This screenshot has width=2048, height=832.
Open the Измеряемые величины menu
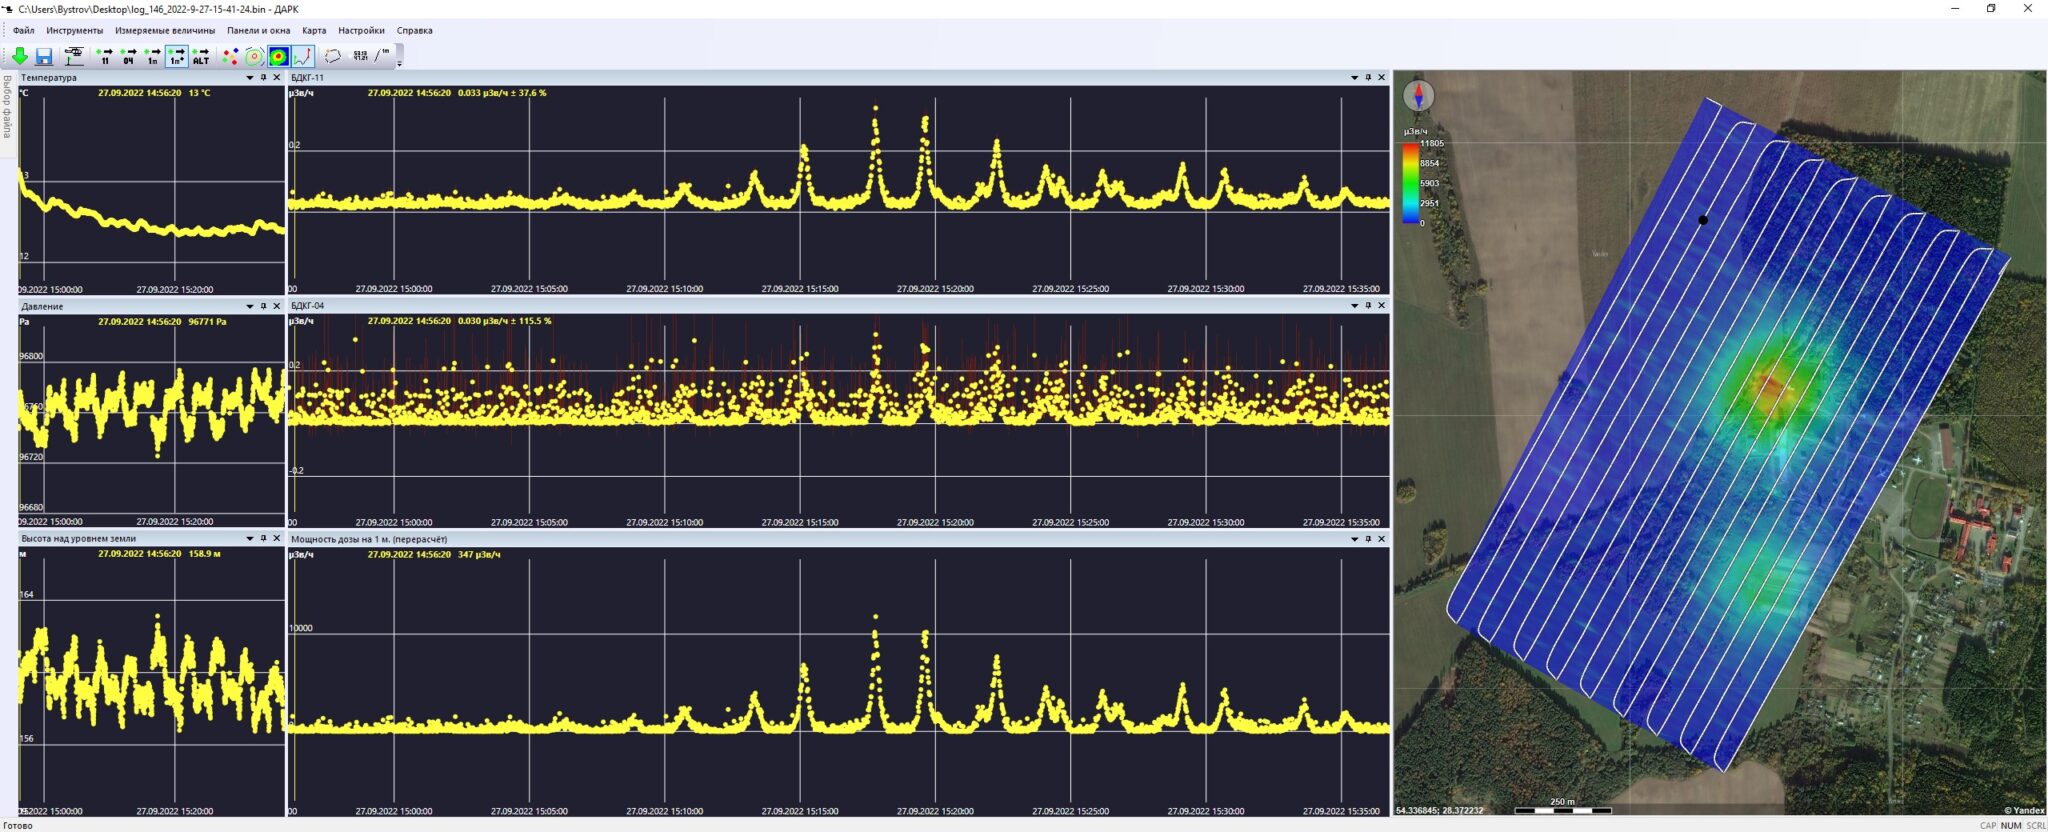(165, 30)
